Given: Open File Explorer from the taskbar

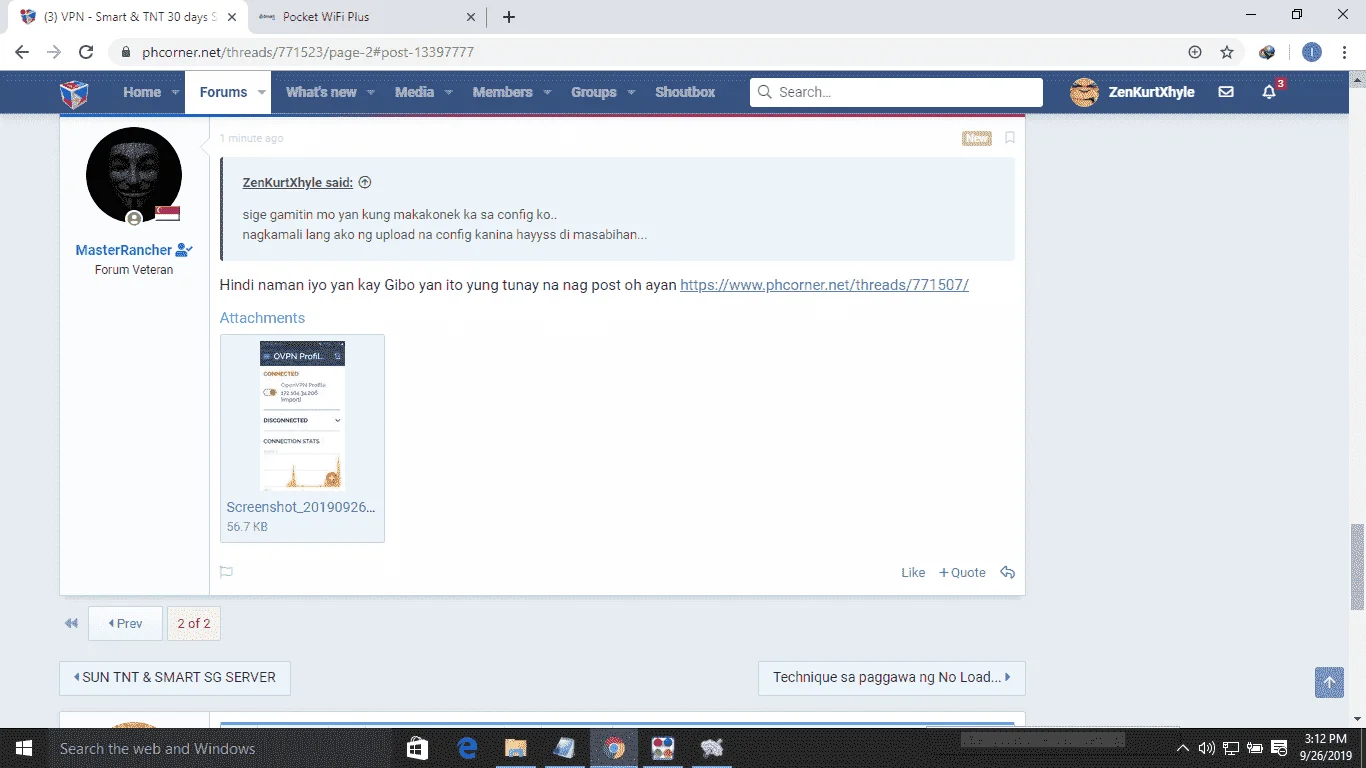Looking at the screenshot, I should coord(515,748).
